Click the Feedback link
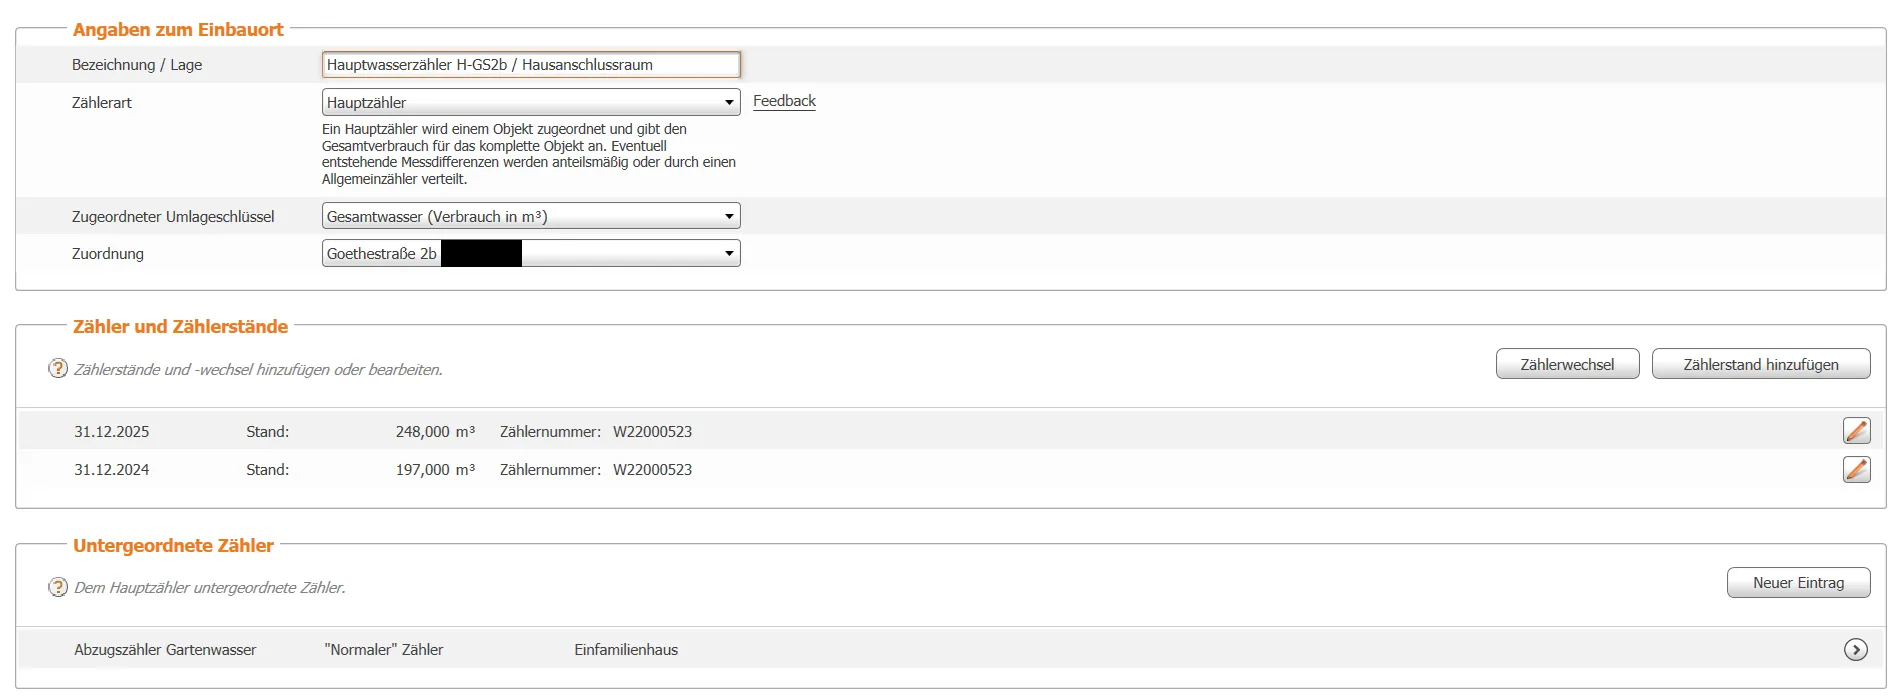1899x697 pixels. pos(784,101)
